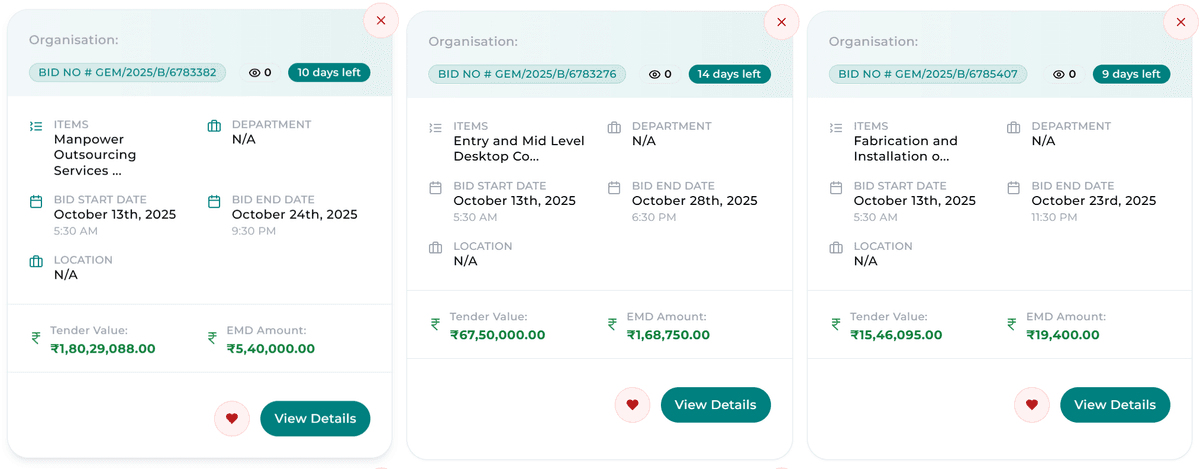Favorite the Manpower Outsourcing tender with heart
The width and height of the screenshot is (1200, 469).
(232, 419)
